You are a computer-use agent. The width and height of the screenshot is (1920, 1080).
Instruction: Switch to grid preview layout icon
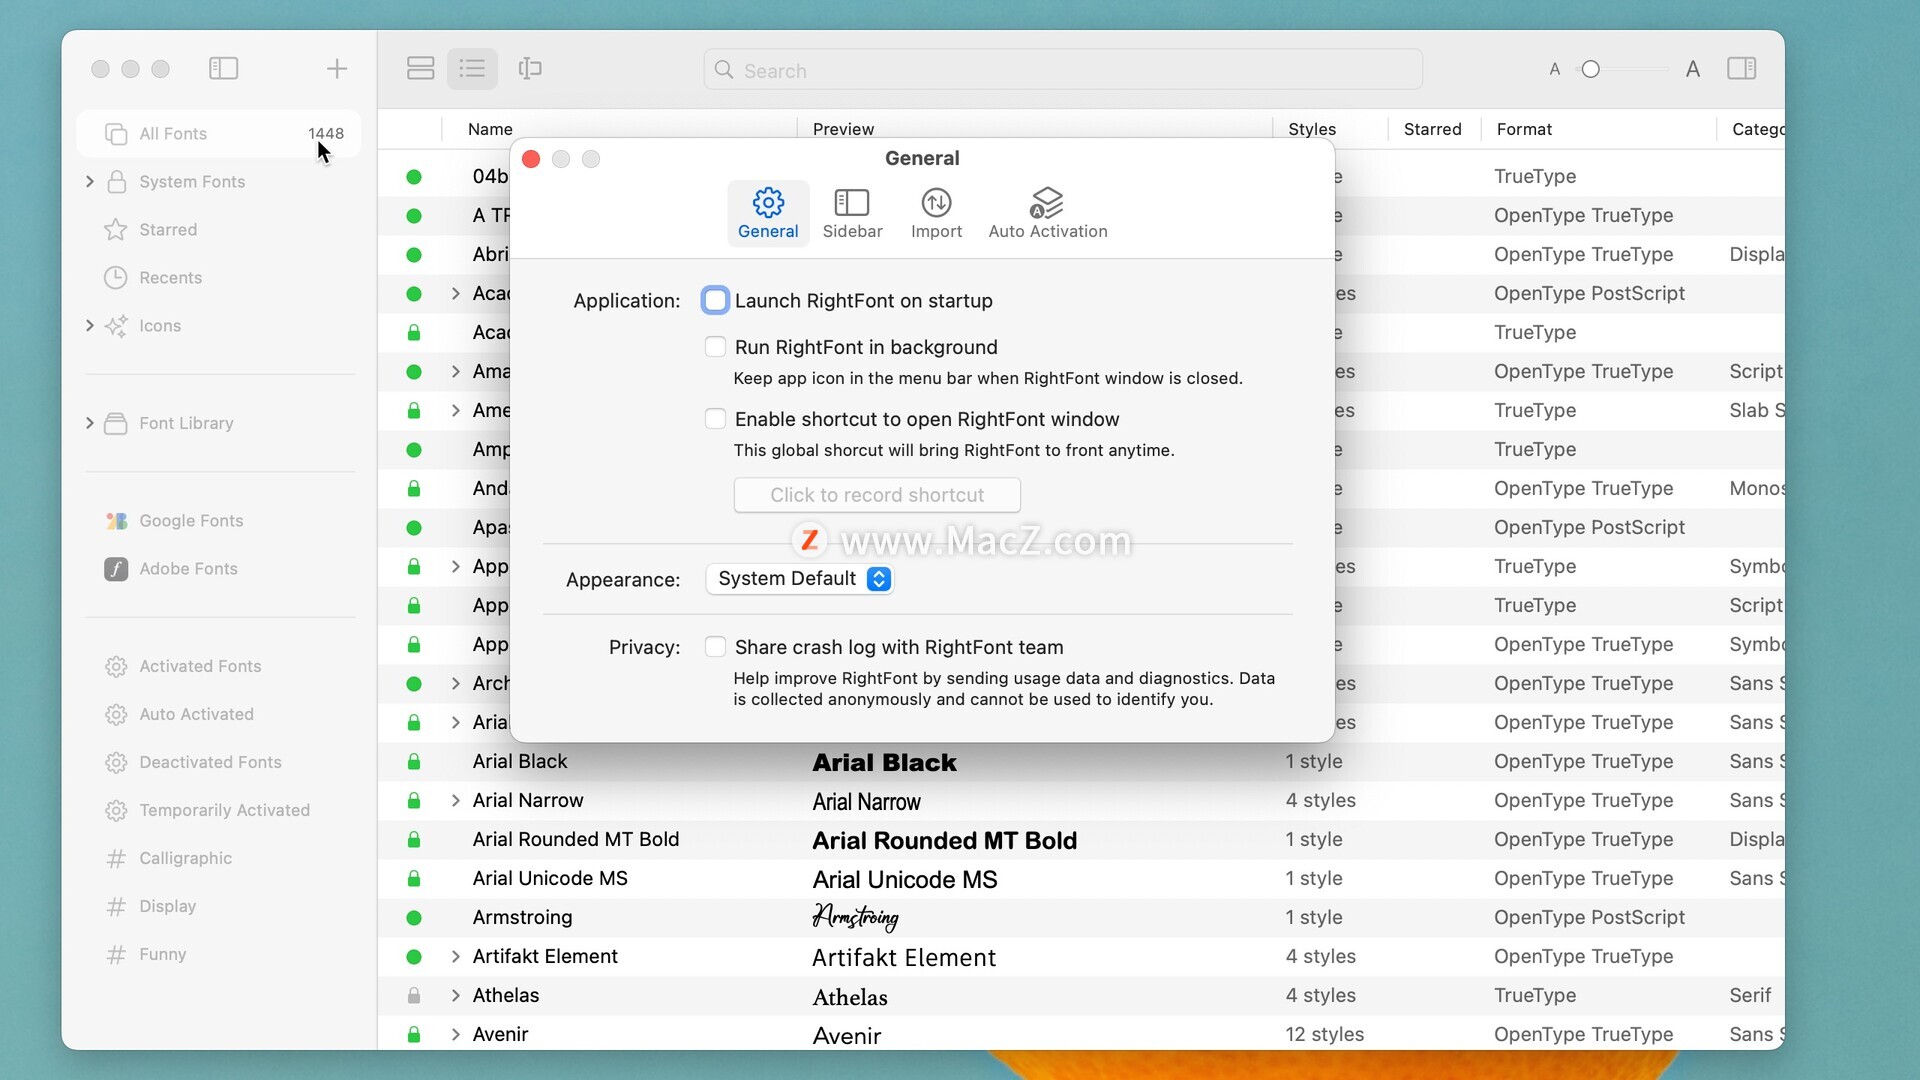point(421,68)
